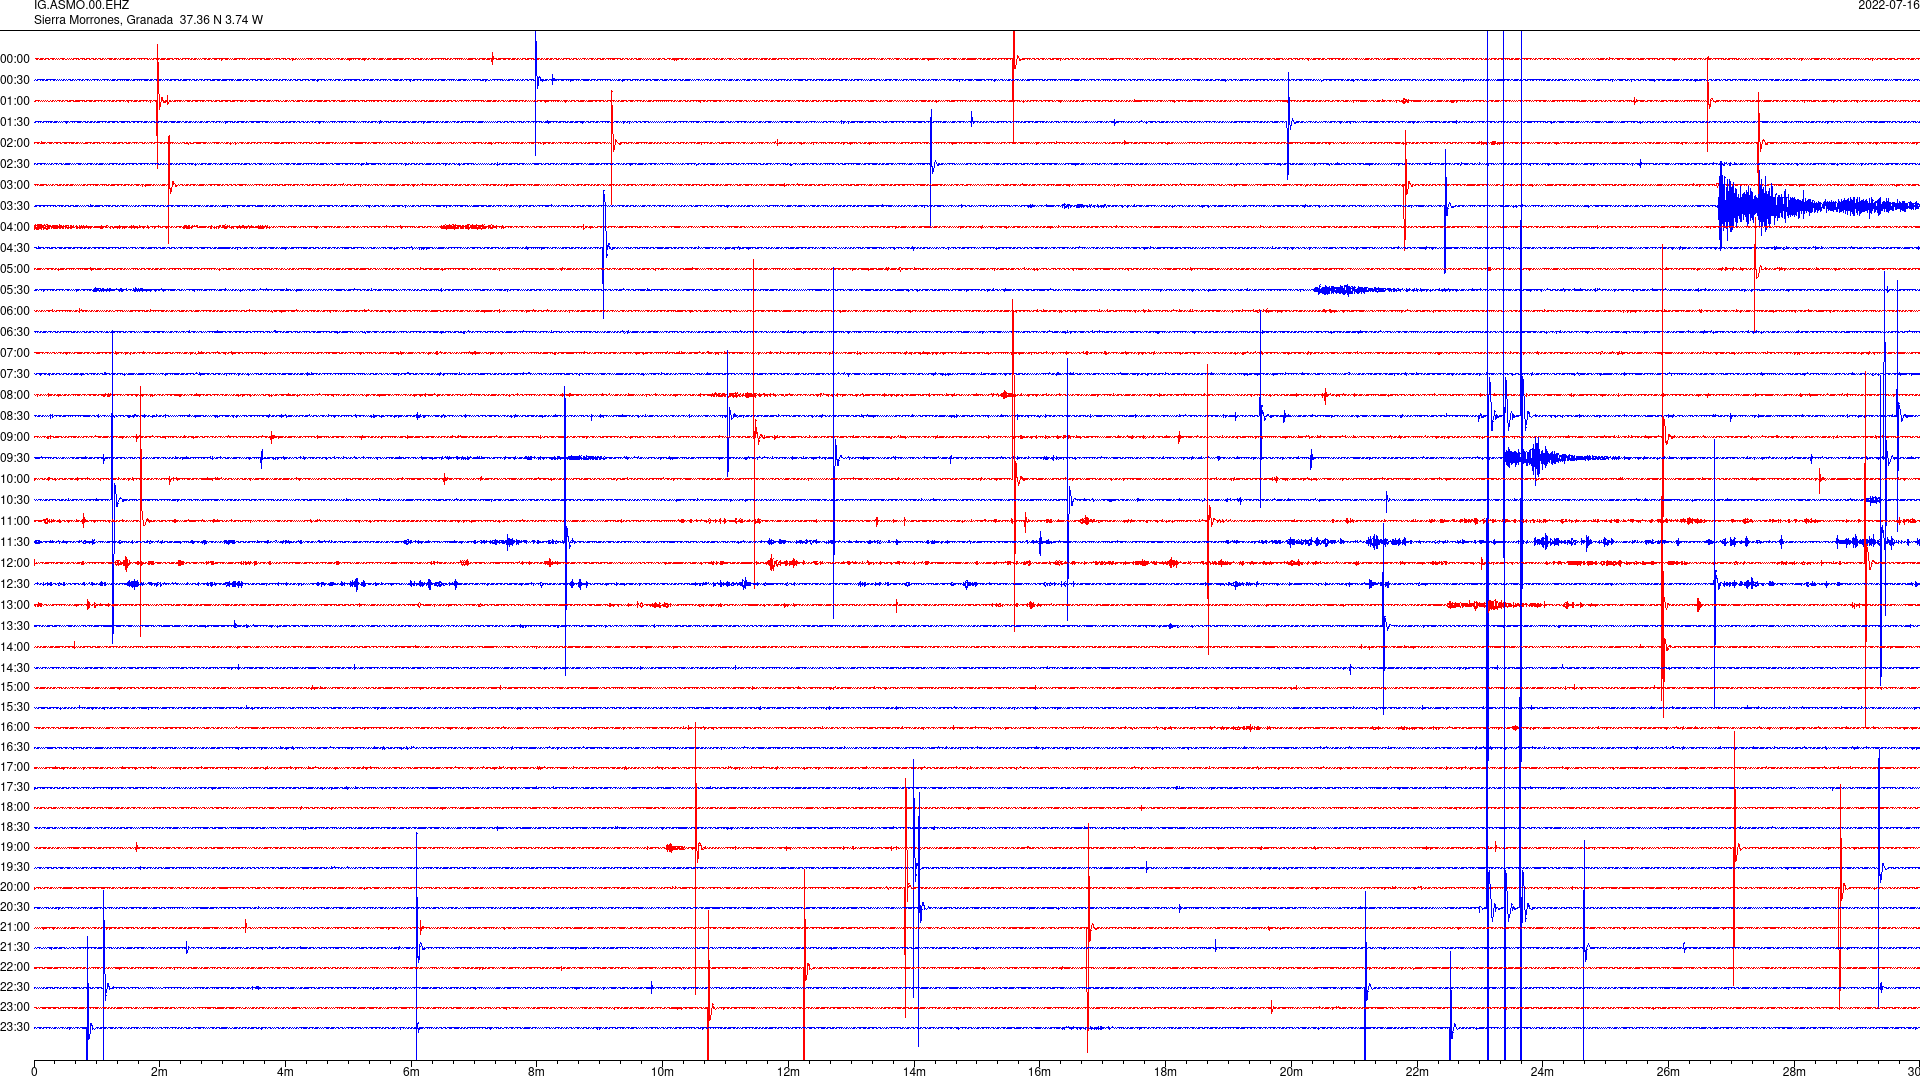Click the 08:00 time row label
The image size is (1920, 1080).
pos(15,395)
